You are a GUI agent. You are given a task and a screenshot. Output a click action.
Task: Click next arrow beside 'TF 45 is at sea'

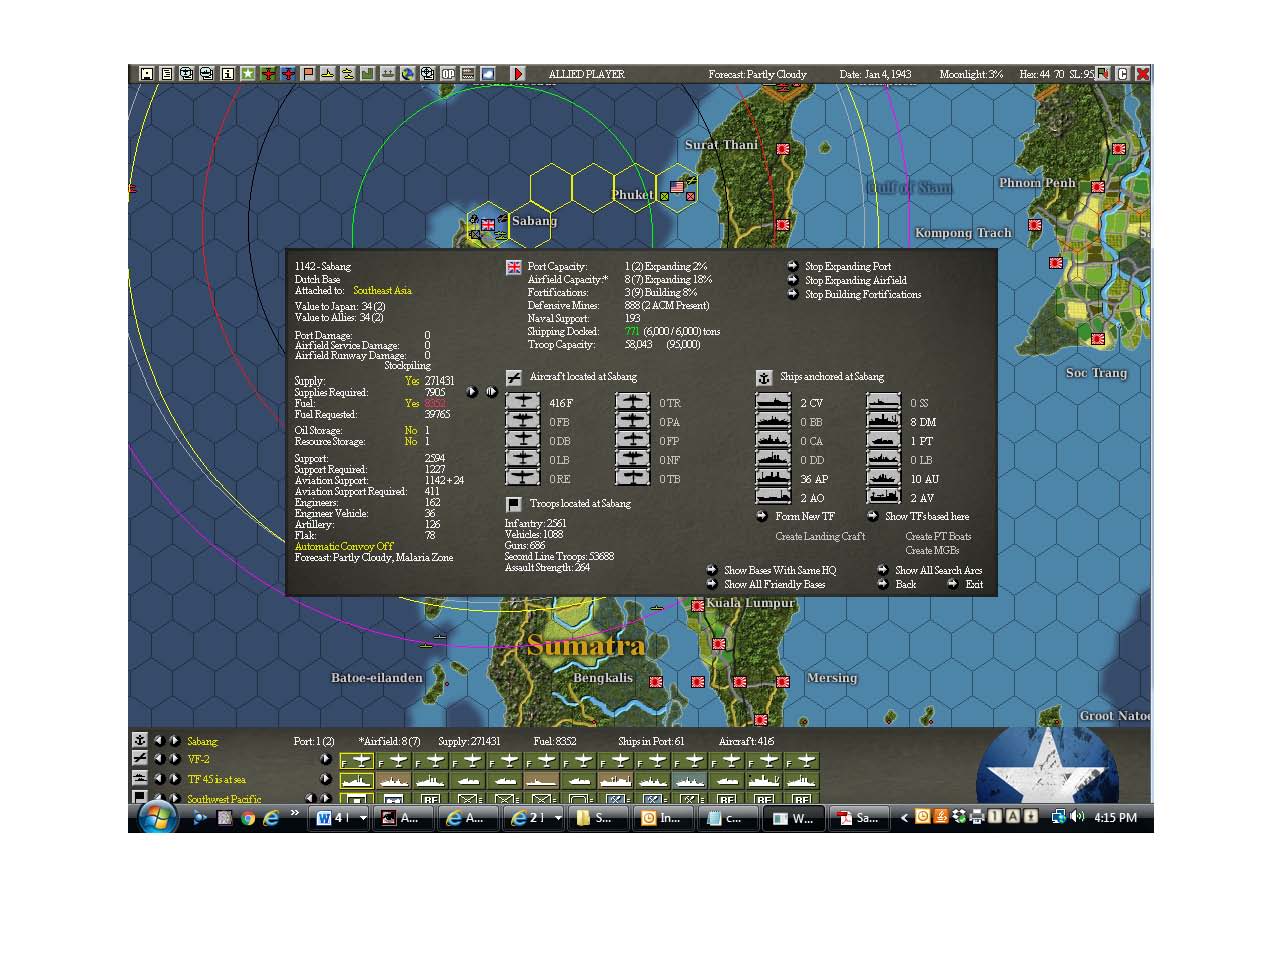pos(175,779)
